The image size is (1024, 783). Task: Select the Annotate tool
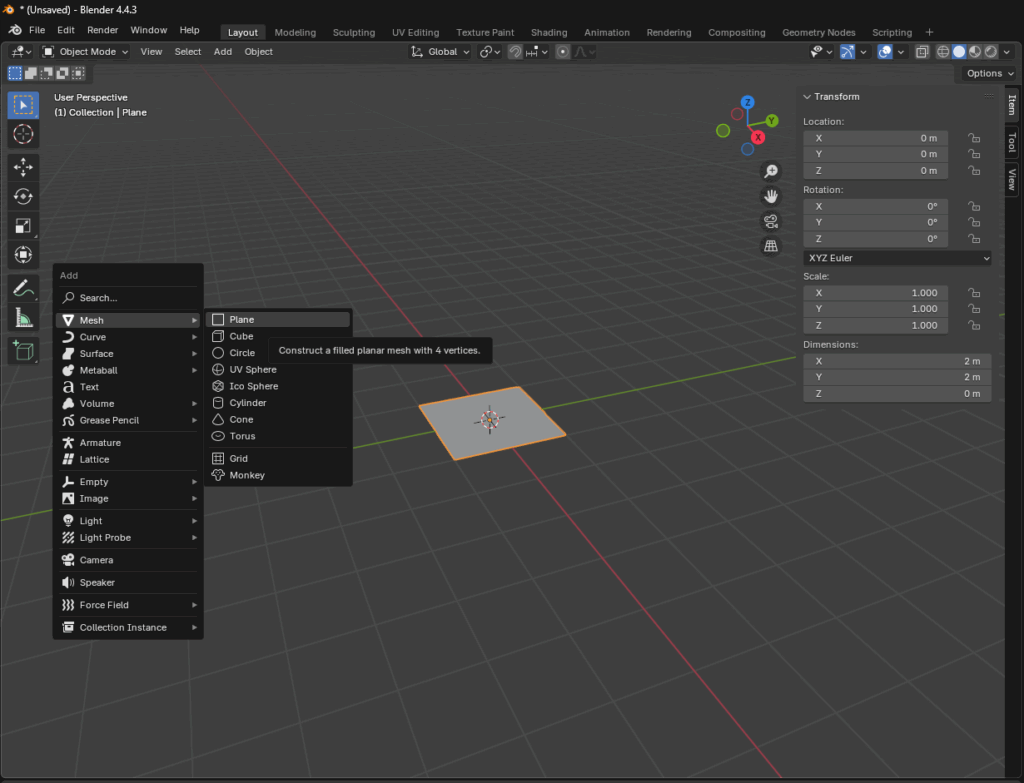click(x=23, y=288)
